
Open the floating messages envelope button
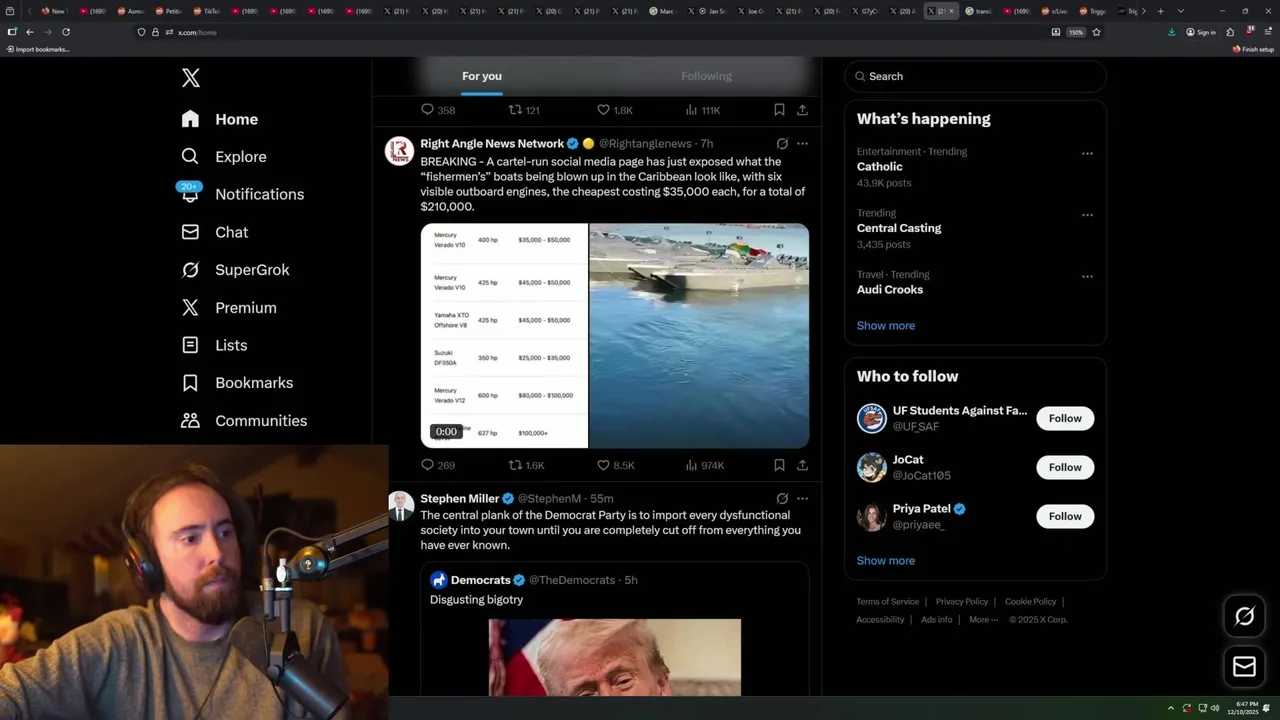(1244, 666)
